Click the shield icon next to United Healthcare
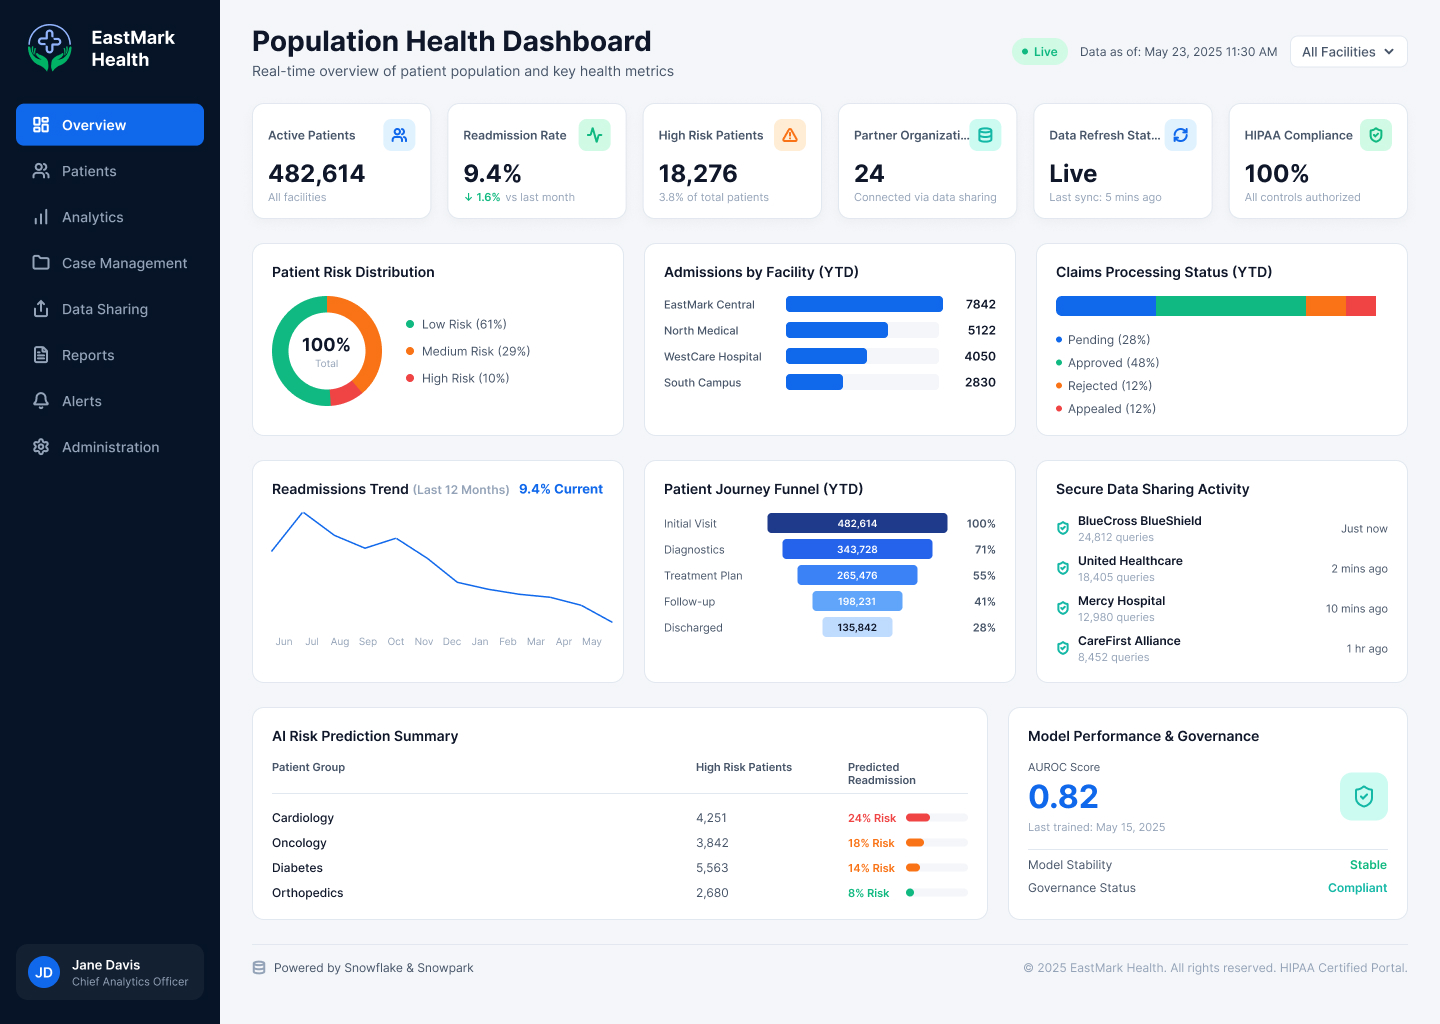 [x=1063, y=568]
